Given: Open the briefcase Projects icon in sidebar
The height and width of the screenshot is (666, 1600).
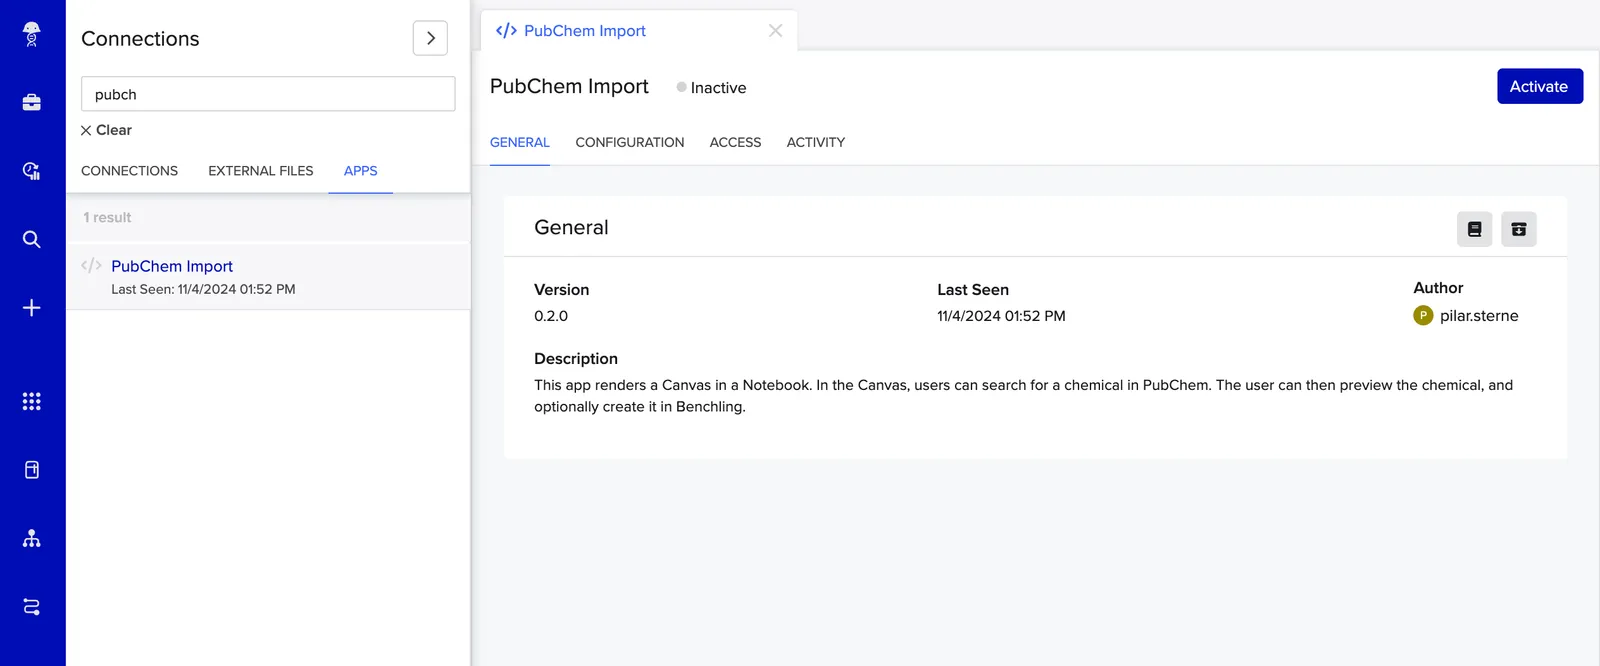Looking at the screenshot, I should point(32,102).
